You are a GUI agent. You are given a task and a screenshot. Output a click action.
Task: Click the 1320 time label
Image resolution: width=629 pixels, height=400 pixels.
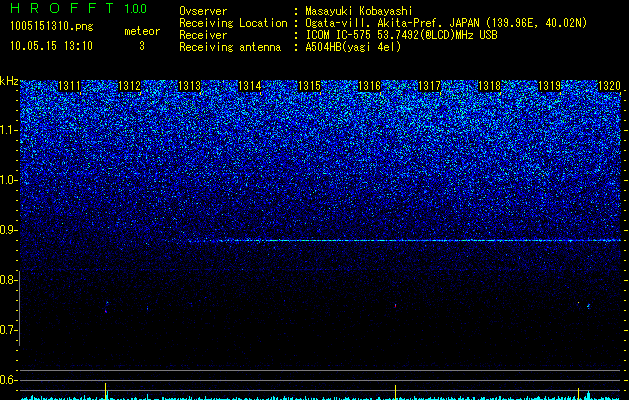[x=609, y=86]
